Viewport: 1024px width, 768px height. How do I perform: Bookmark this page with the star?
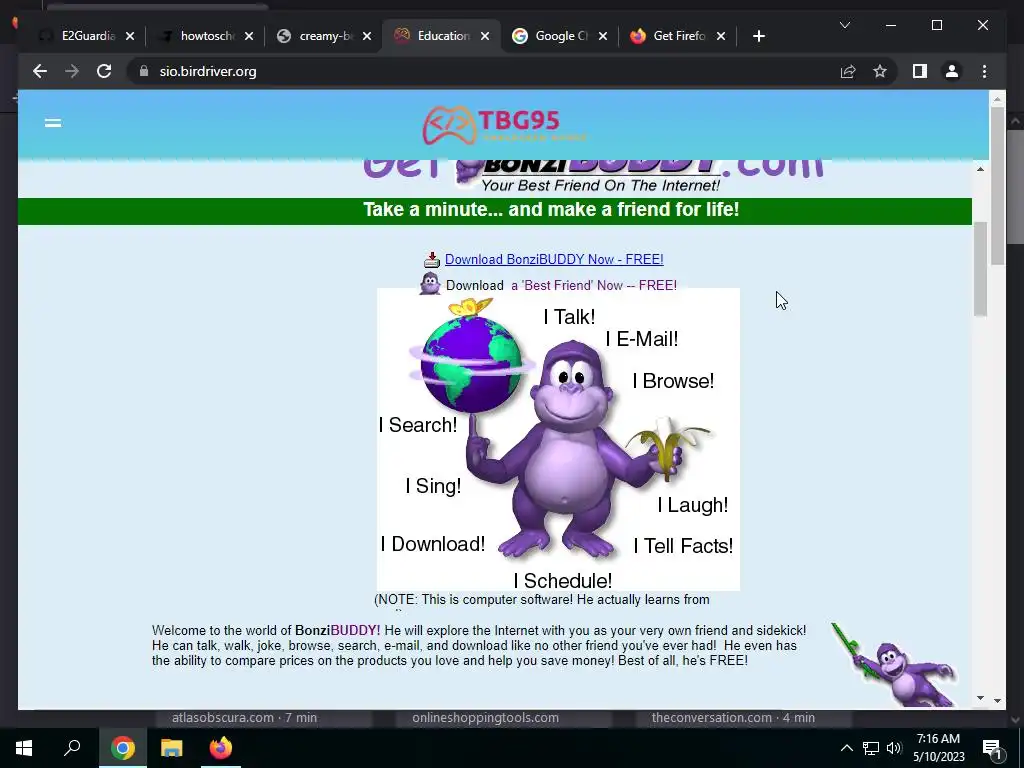coord(880,71)
